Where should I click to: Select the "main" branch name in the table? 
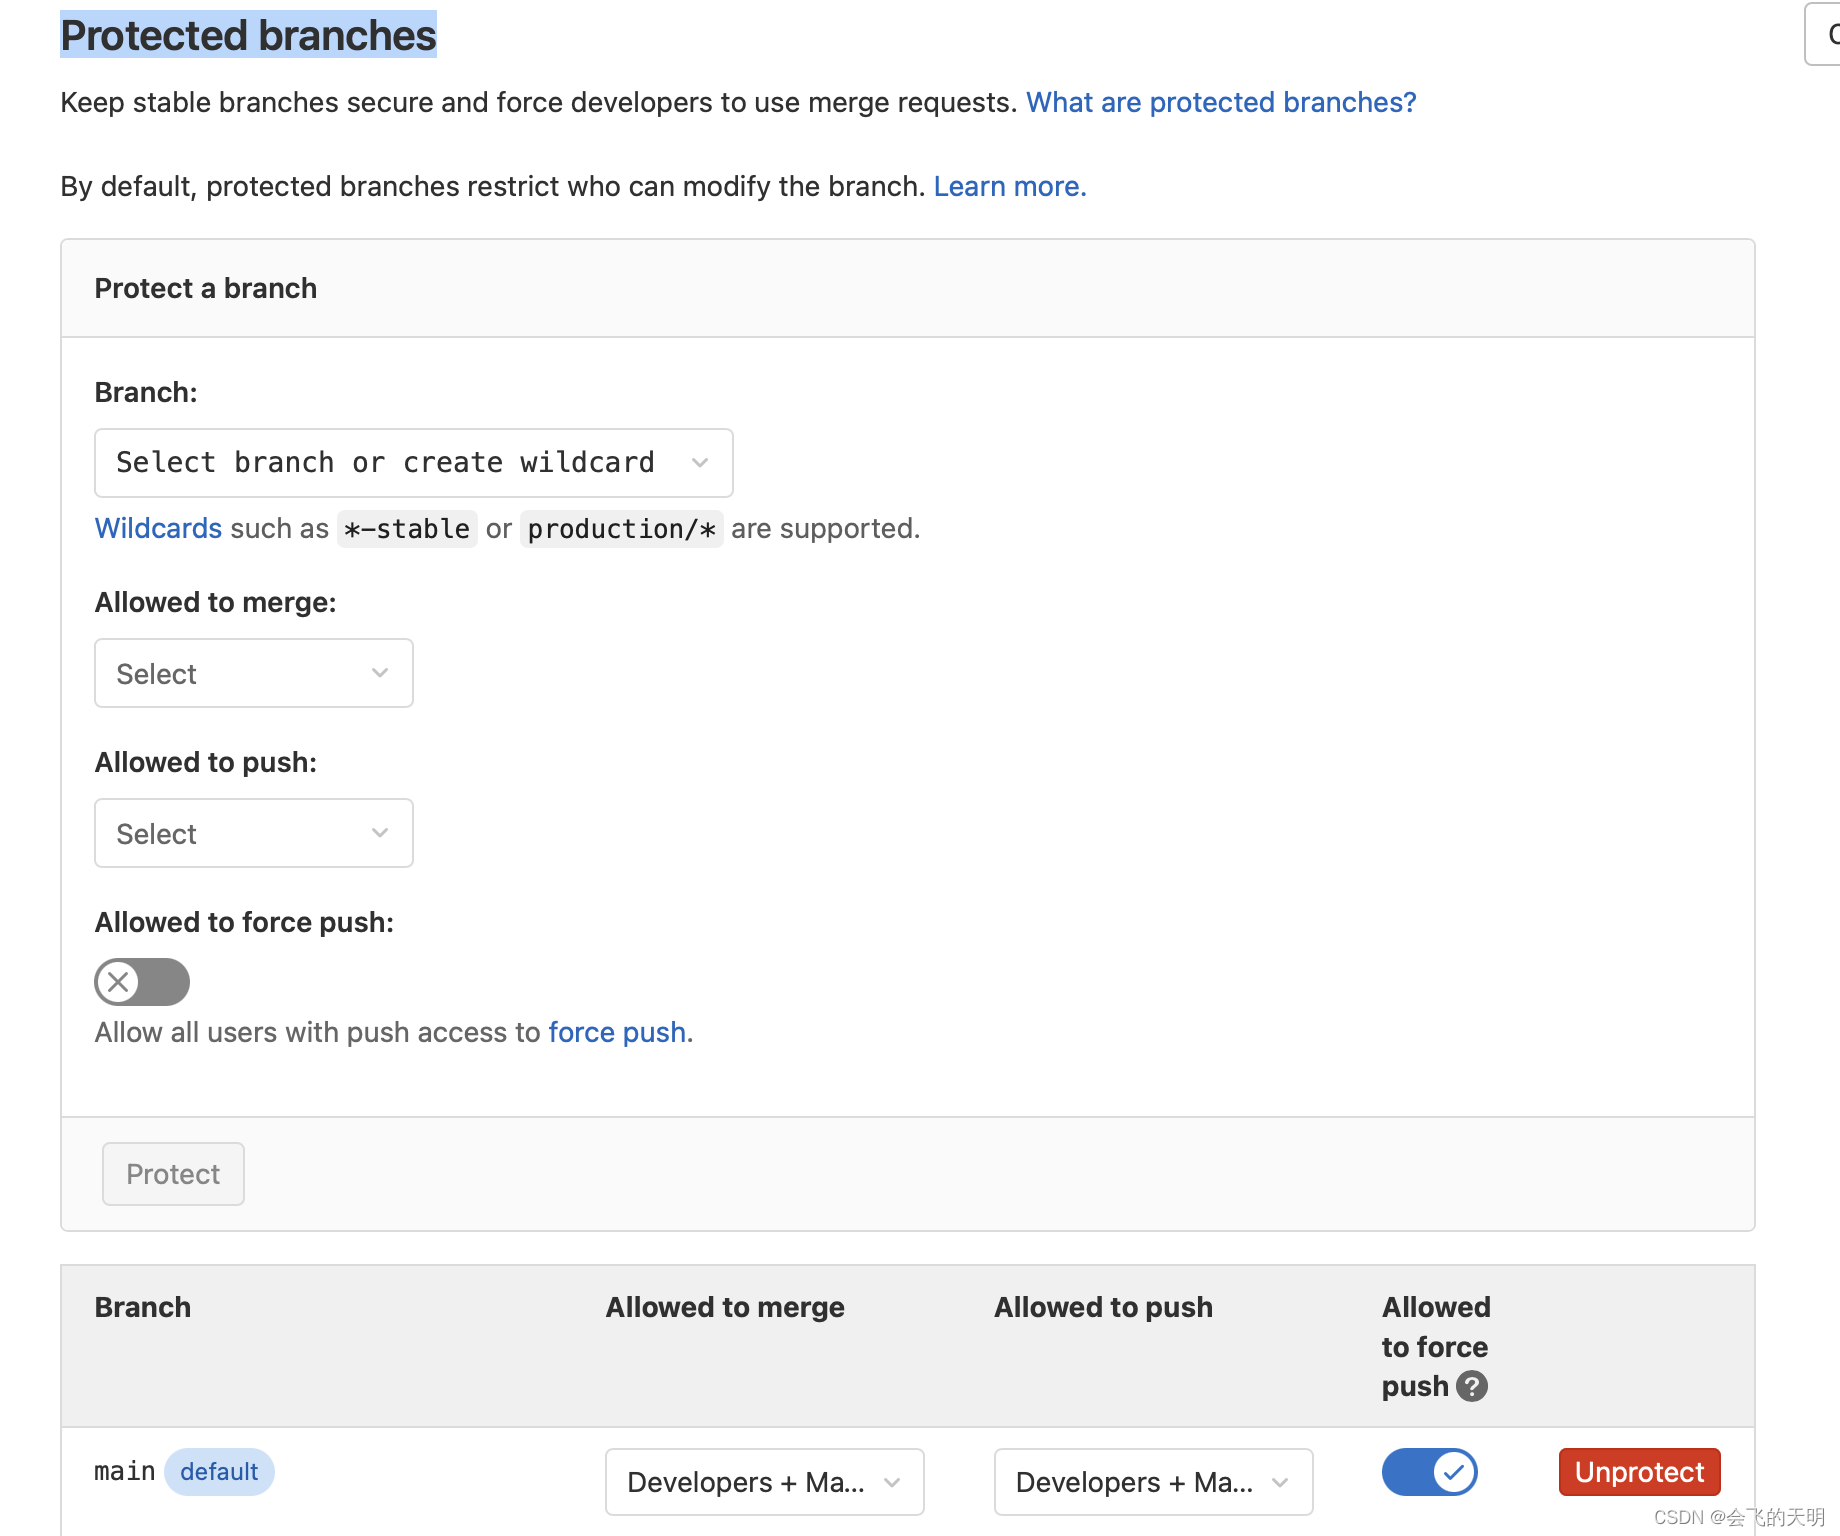pyautogui.click(x=124, y=1470)
